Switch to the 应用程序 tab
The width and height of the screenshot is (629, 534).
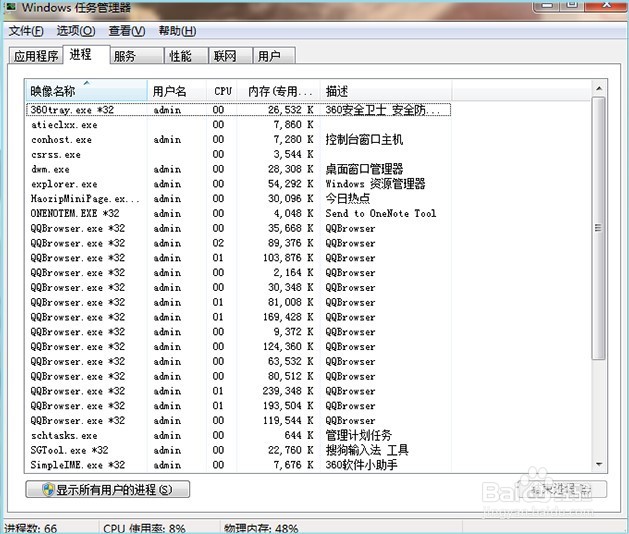coord(36,56)
